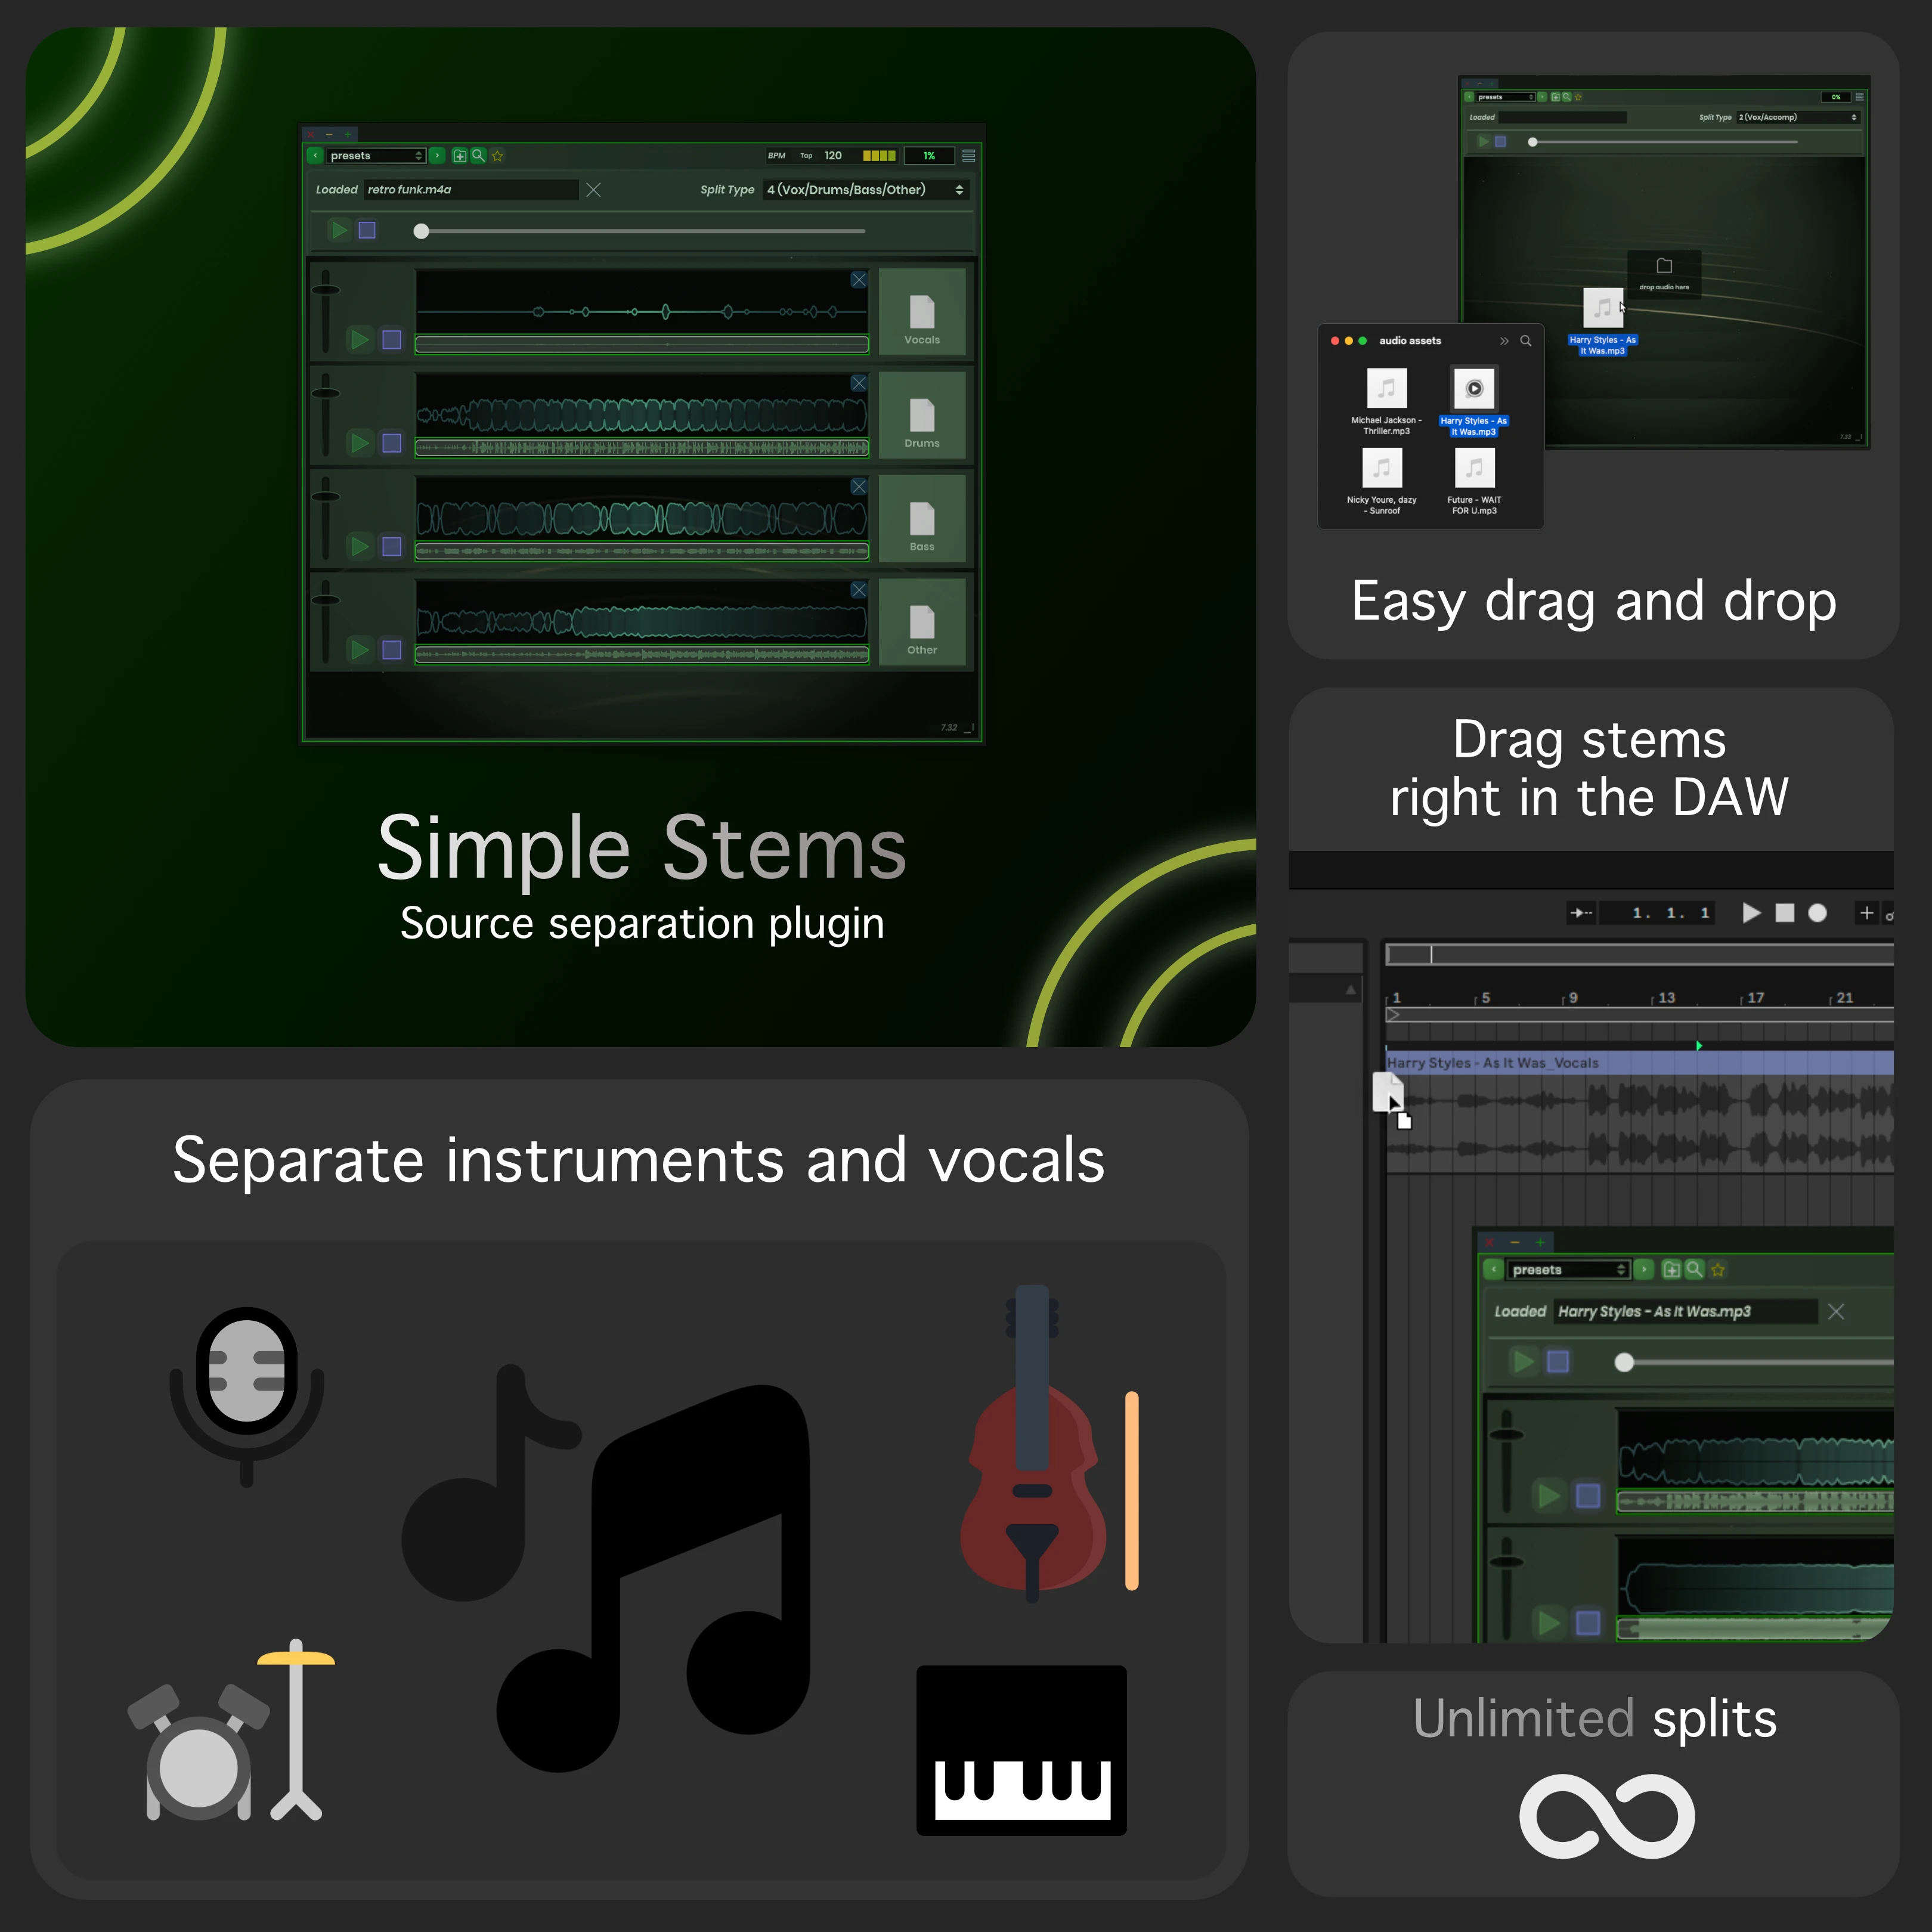Click the Bass stem file drag icon
The height and width of the screenshot is (1932, 1932).
tap(921, 520)
